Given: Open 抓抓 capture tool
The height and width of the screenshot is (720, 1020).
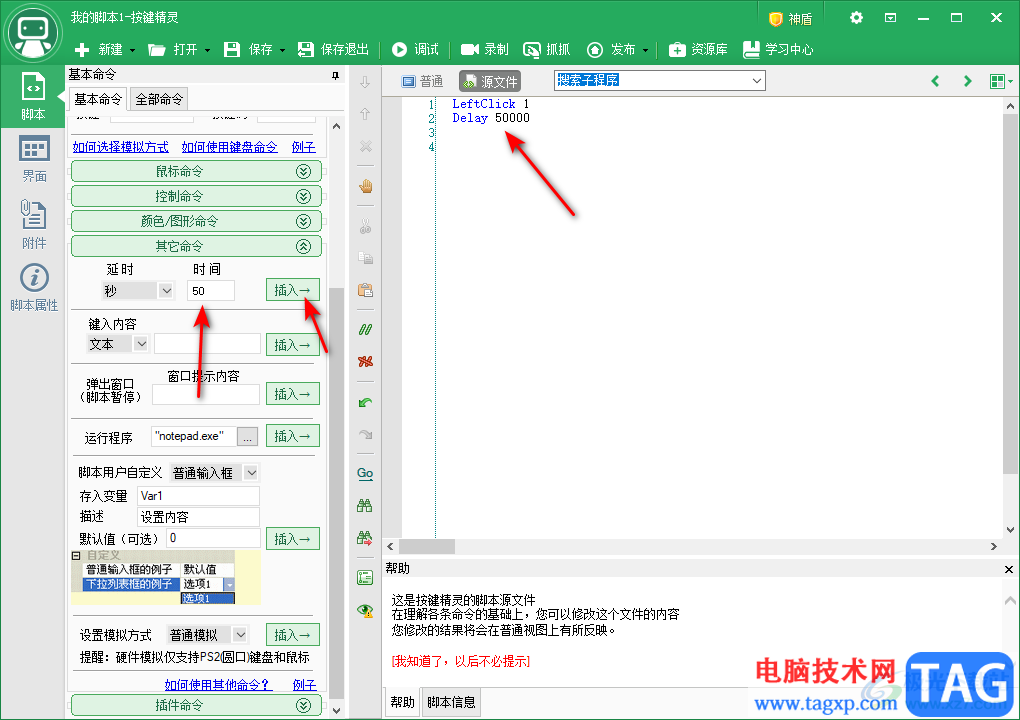Looking at the screenshot, I should coord(546,49).
